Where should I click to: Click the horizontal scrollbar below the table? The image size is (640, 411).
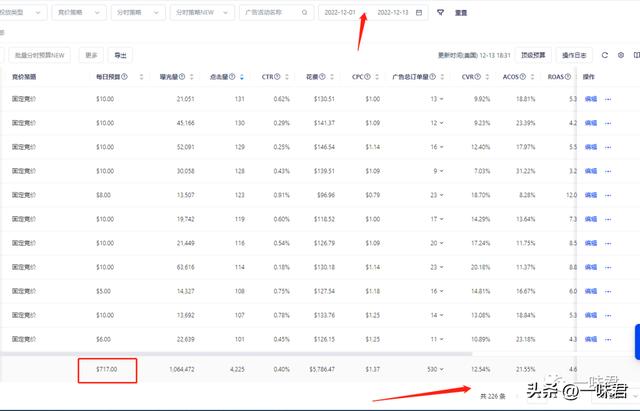(x=236, y=354)
